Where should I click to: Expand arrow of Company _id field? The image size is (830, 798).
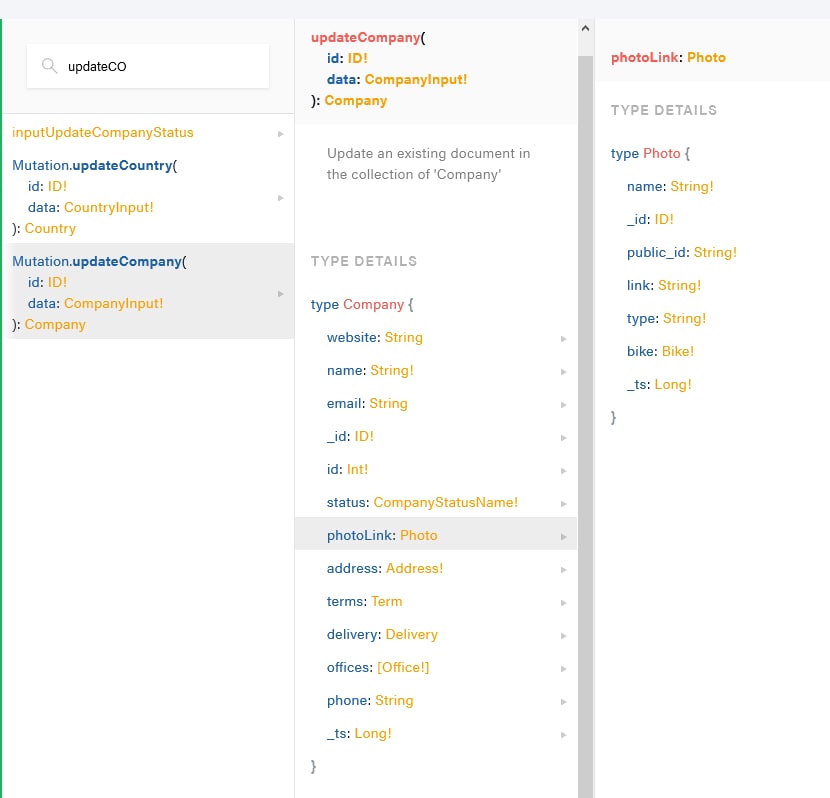[564, 438]
